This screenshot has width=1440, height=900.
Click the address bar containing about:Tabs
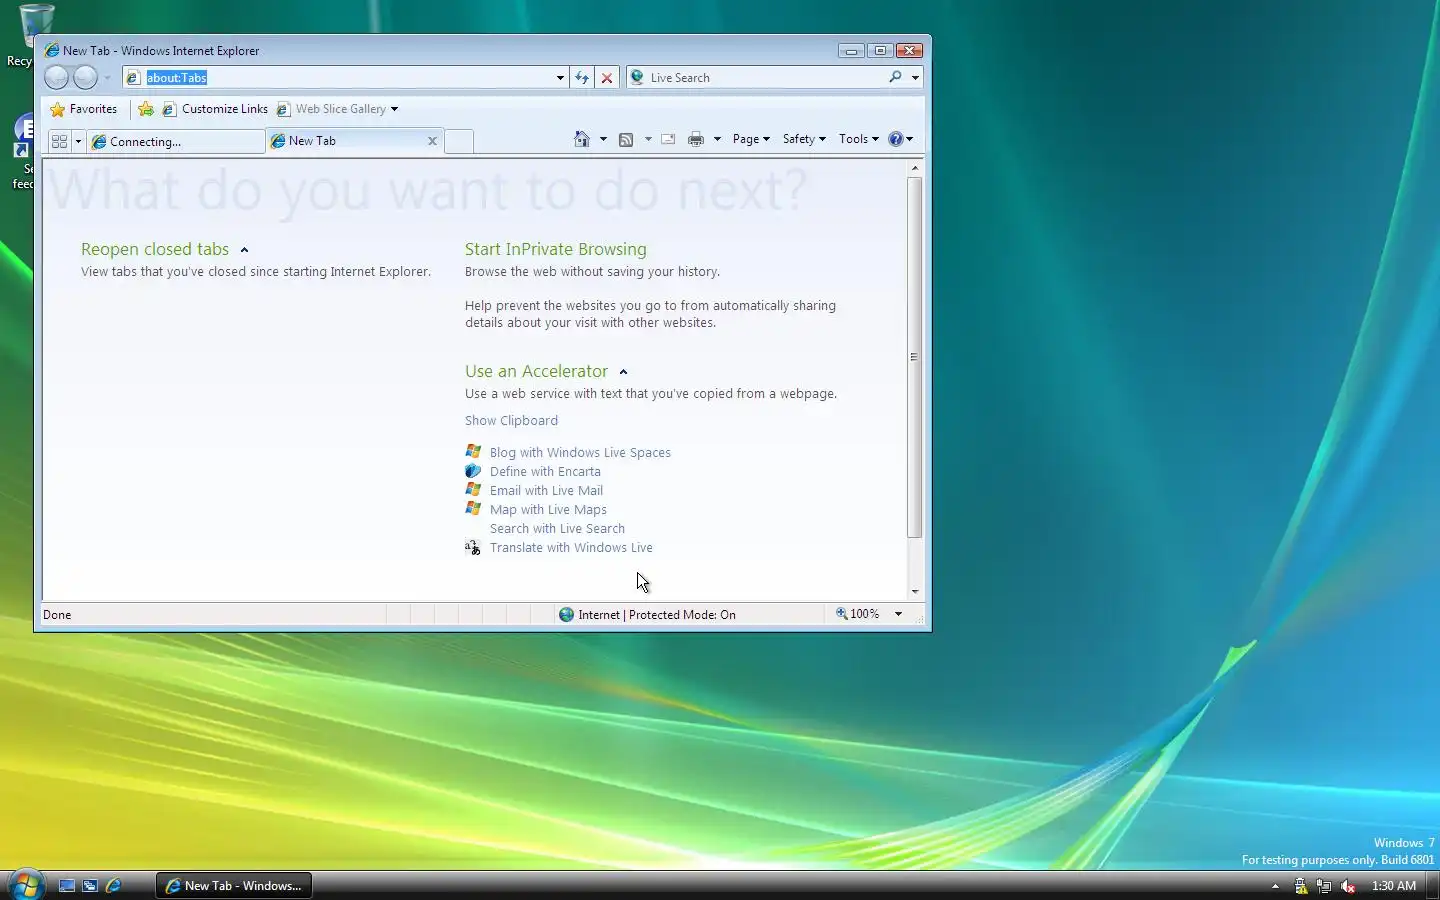click(x=338, y=77)
